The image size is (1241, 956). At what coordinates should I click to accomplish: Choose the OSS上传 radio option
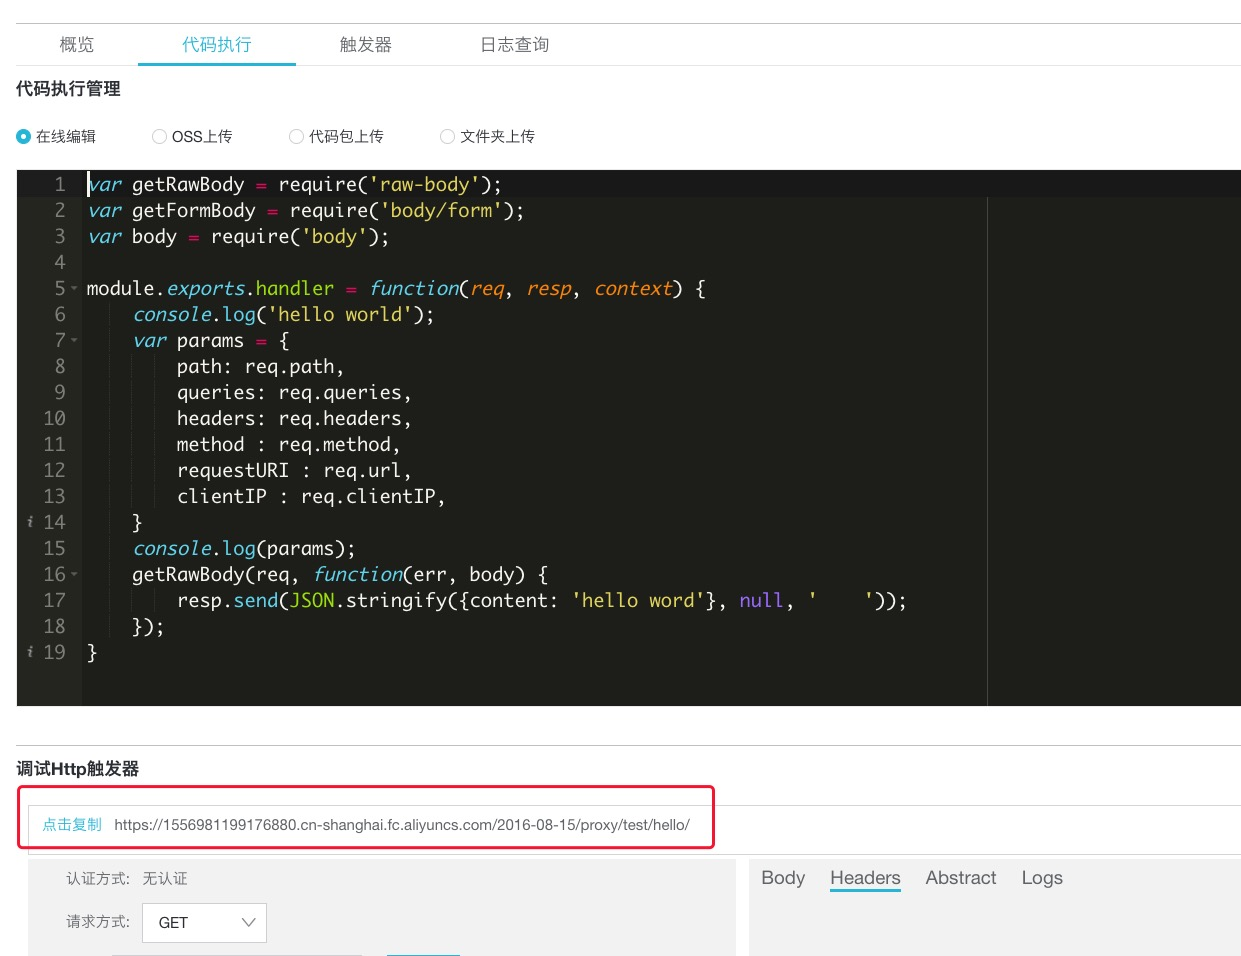(159, 136)
